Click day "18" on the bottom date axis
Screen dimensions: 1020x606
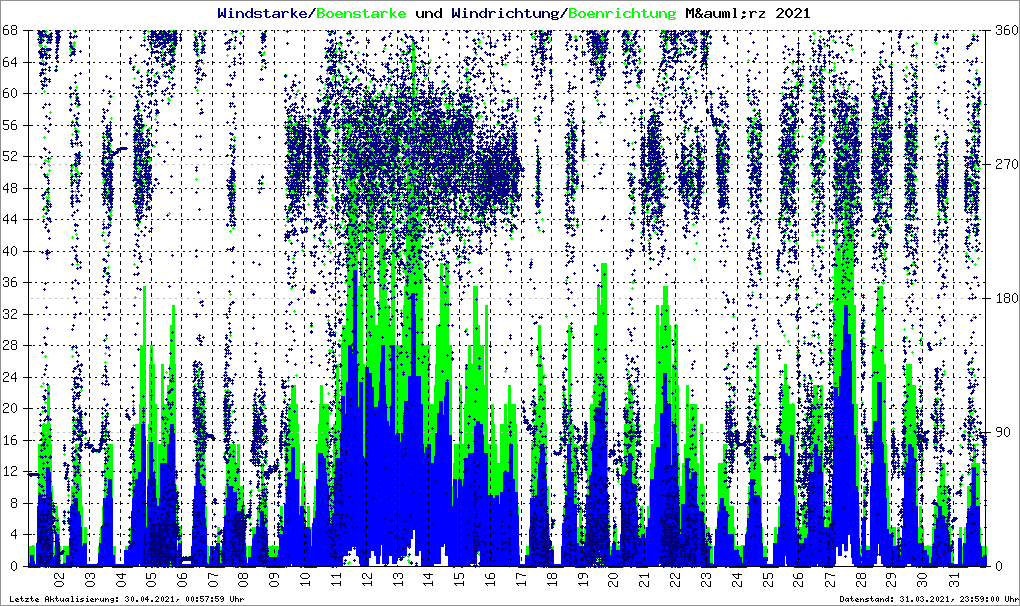(x=552, y=578)
